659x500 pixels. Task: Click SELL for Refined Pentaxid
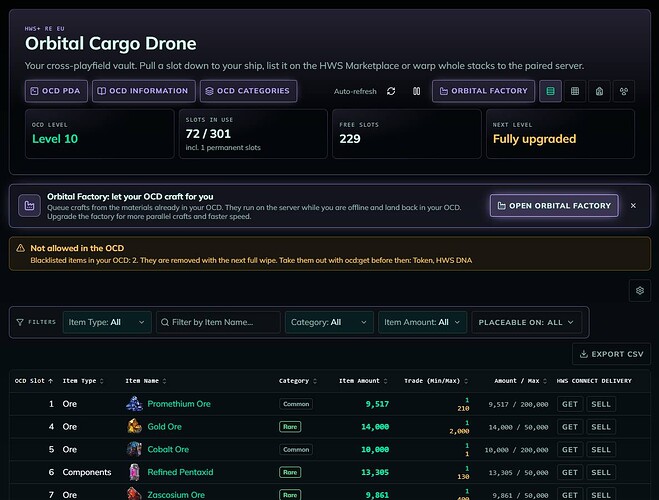pos(601,472)
